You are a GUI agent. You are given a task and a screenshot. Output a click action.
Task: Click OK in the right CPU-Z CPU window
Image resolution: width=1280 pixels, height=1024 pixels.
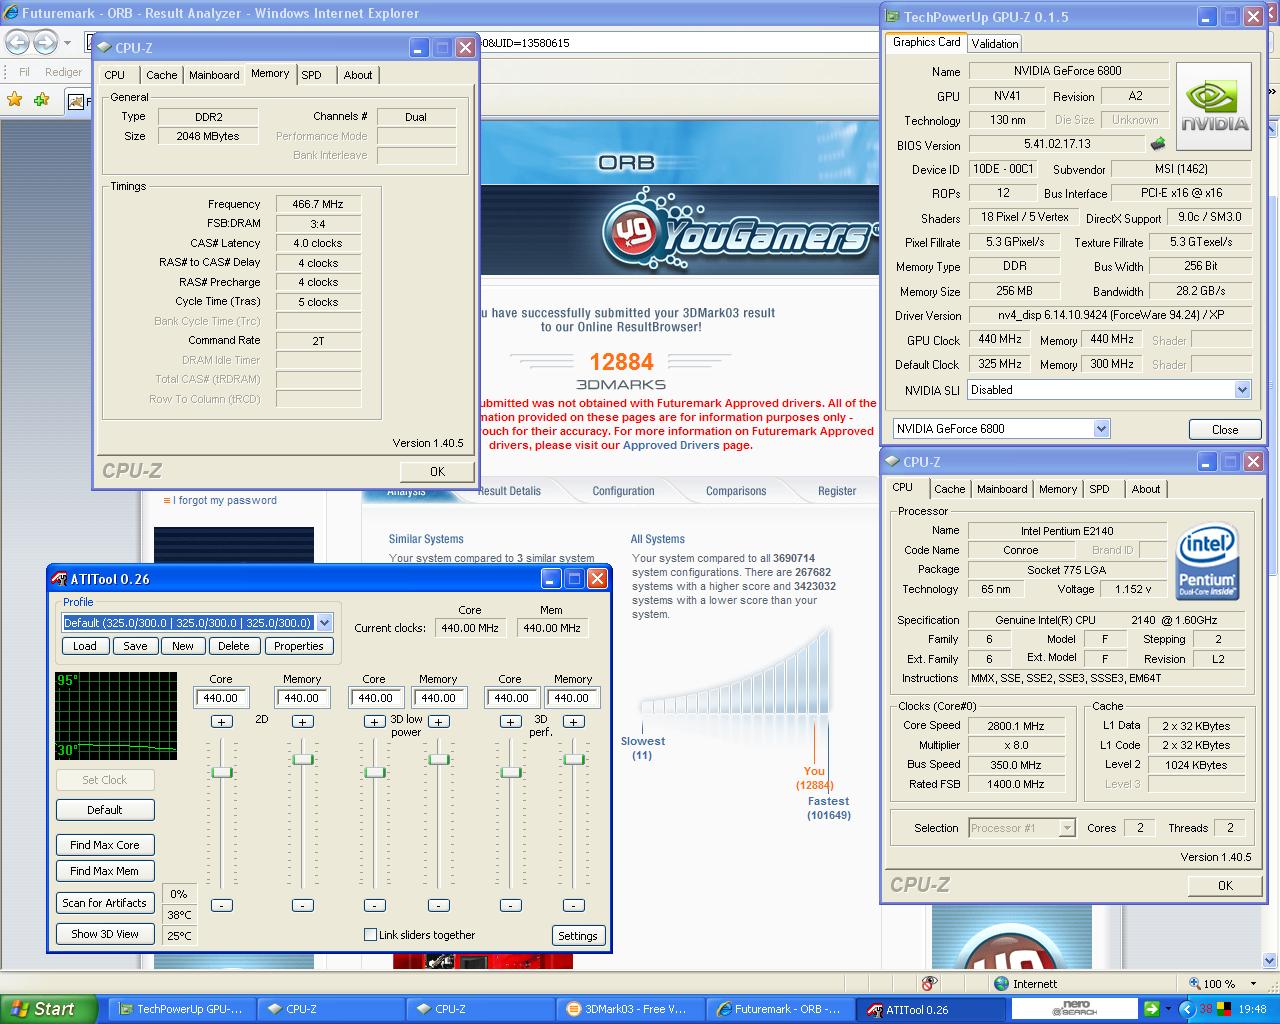tap(1225, 885)
